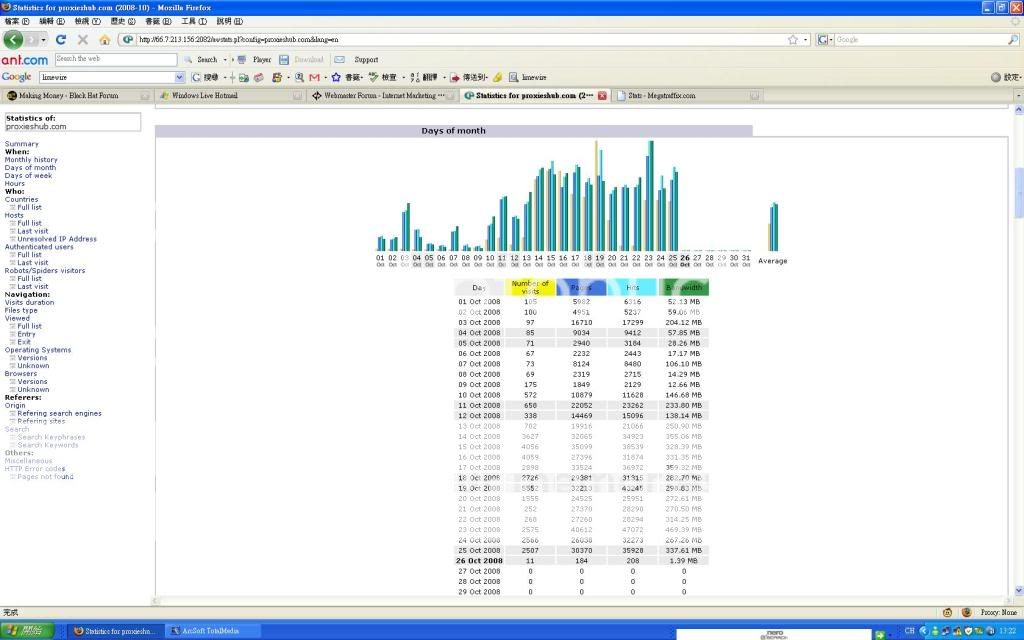This screenshot has width=1024, height=640.
Task: Close the active Statistics tab
Action: (x=602, y=96)
